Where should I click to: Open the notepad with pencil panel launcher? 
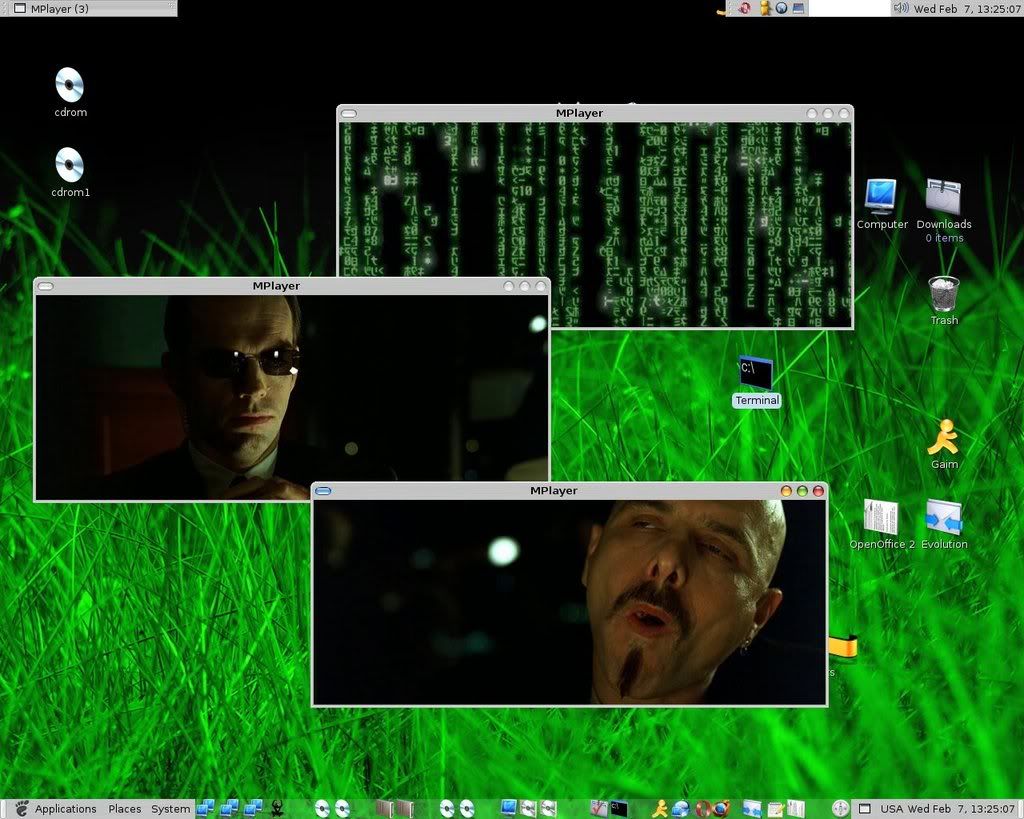(x=775, y=809)
